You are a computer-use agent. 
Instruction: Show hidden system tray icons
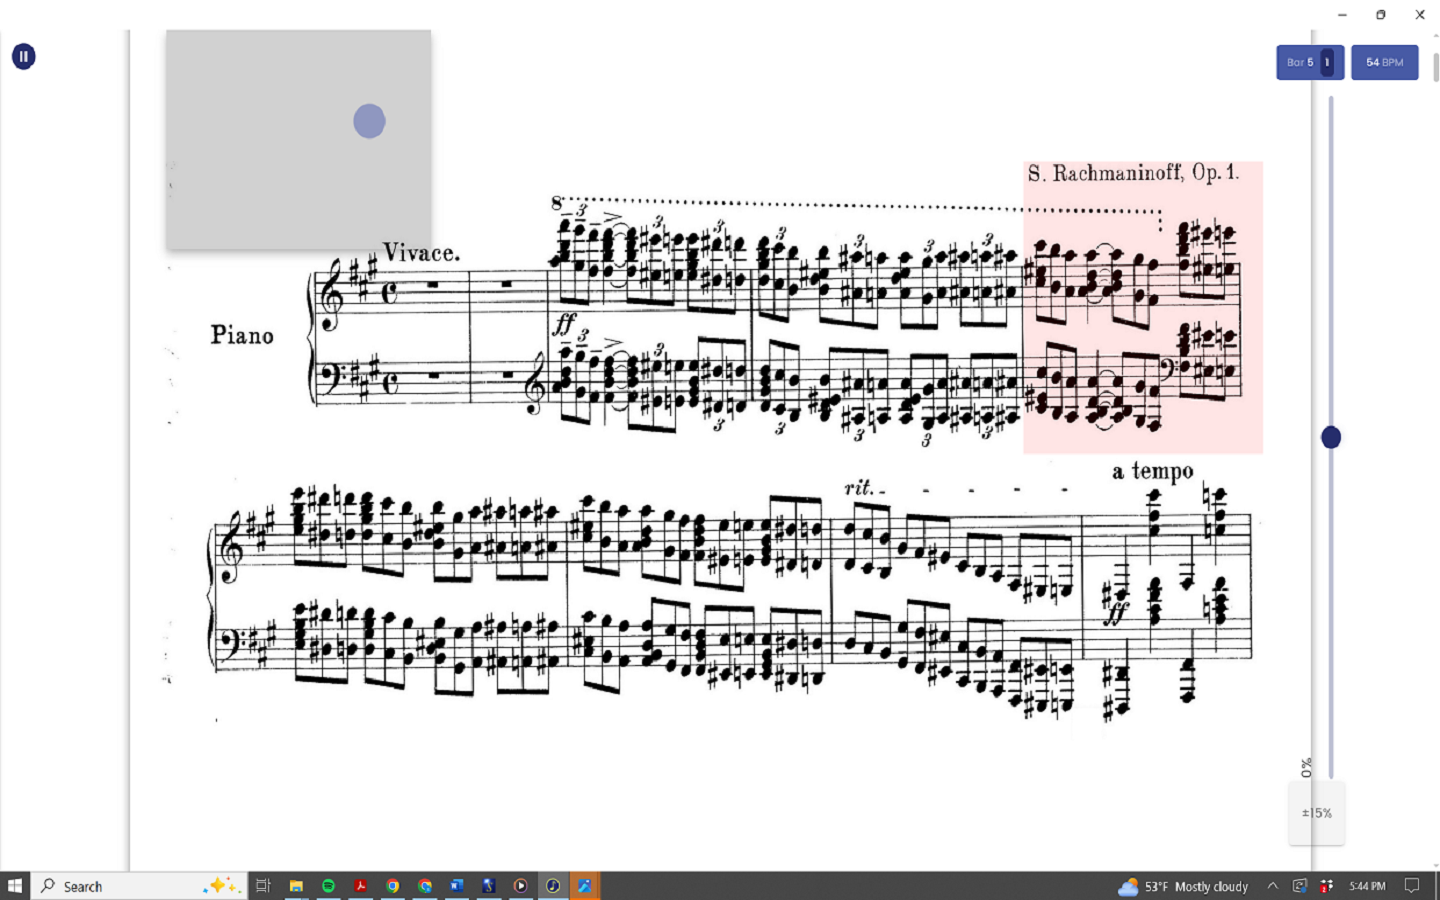point(1272,886)
